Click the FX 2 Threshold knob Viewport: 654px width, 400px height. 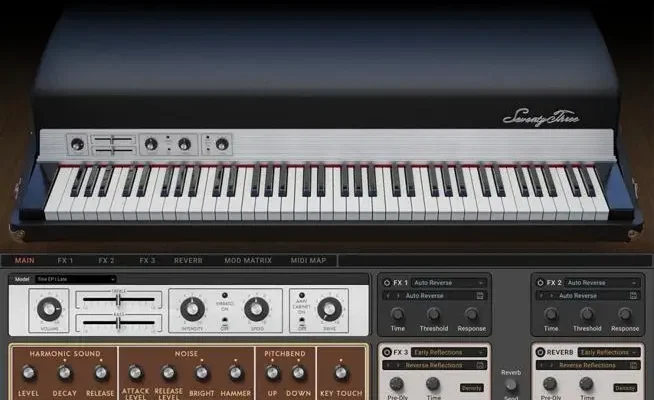click(587, 314)
